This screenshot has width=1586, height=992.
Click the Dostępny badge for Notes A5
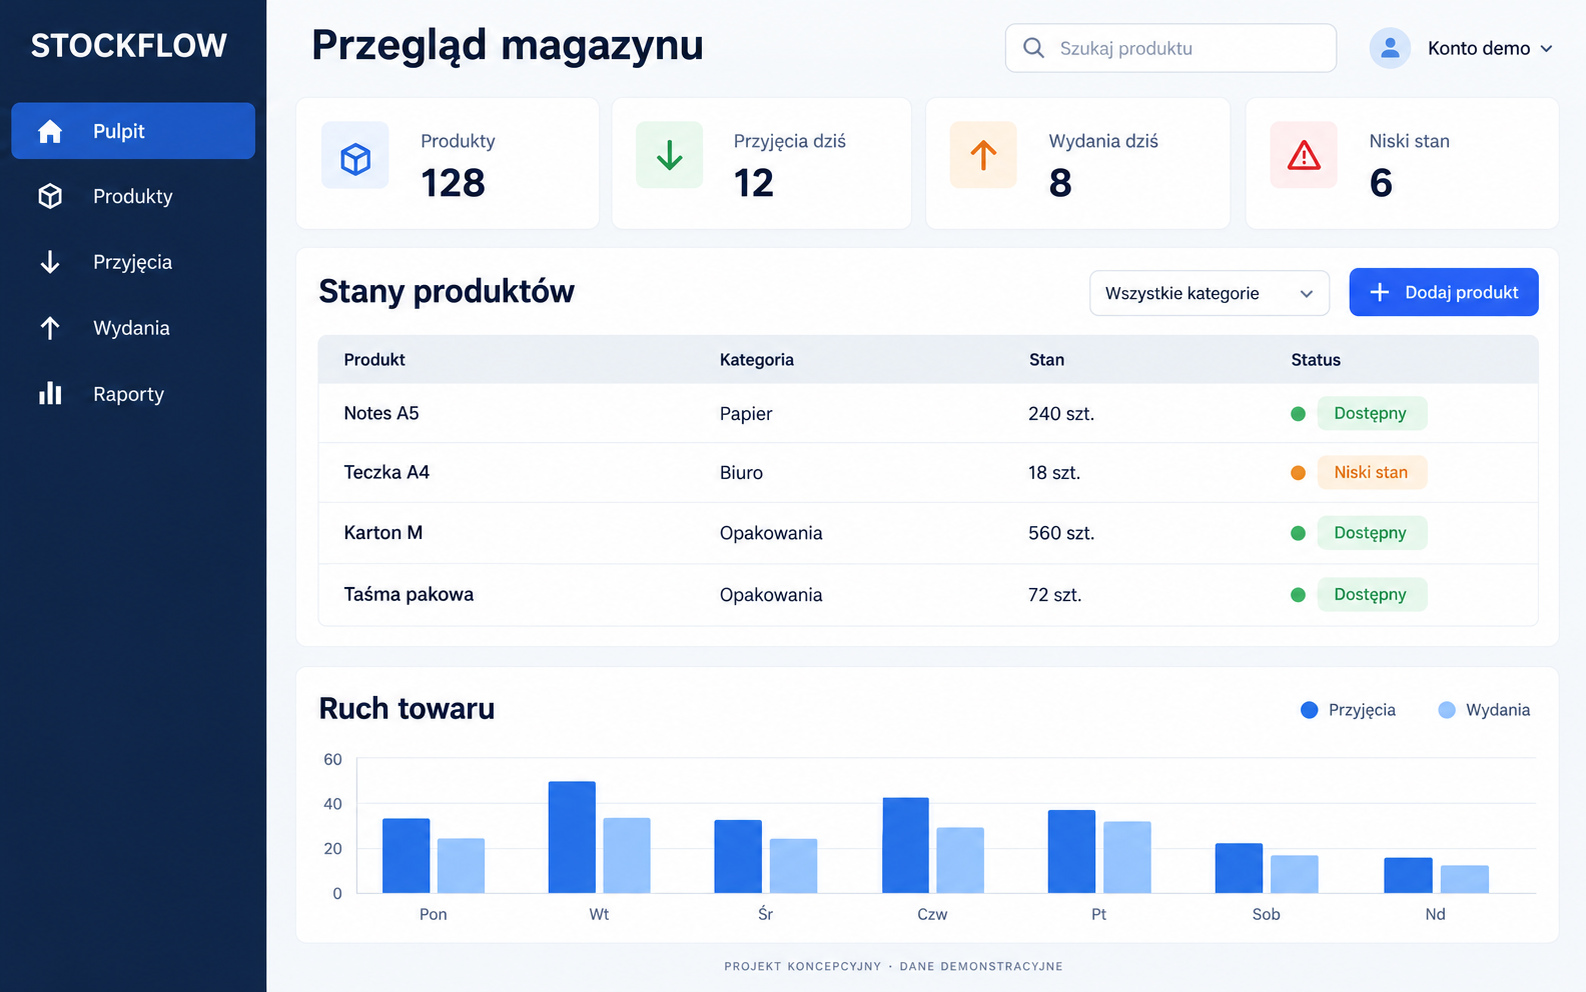pos(1372,413)
